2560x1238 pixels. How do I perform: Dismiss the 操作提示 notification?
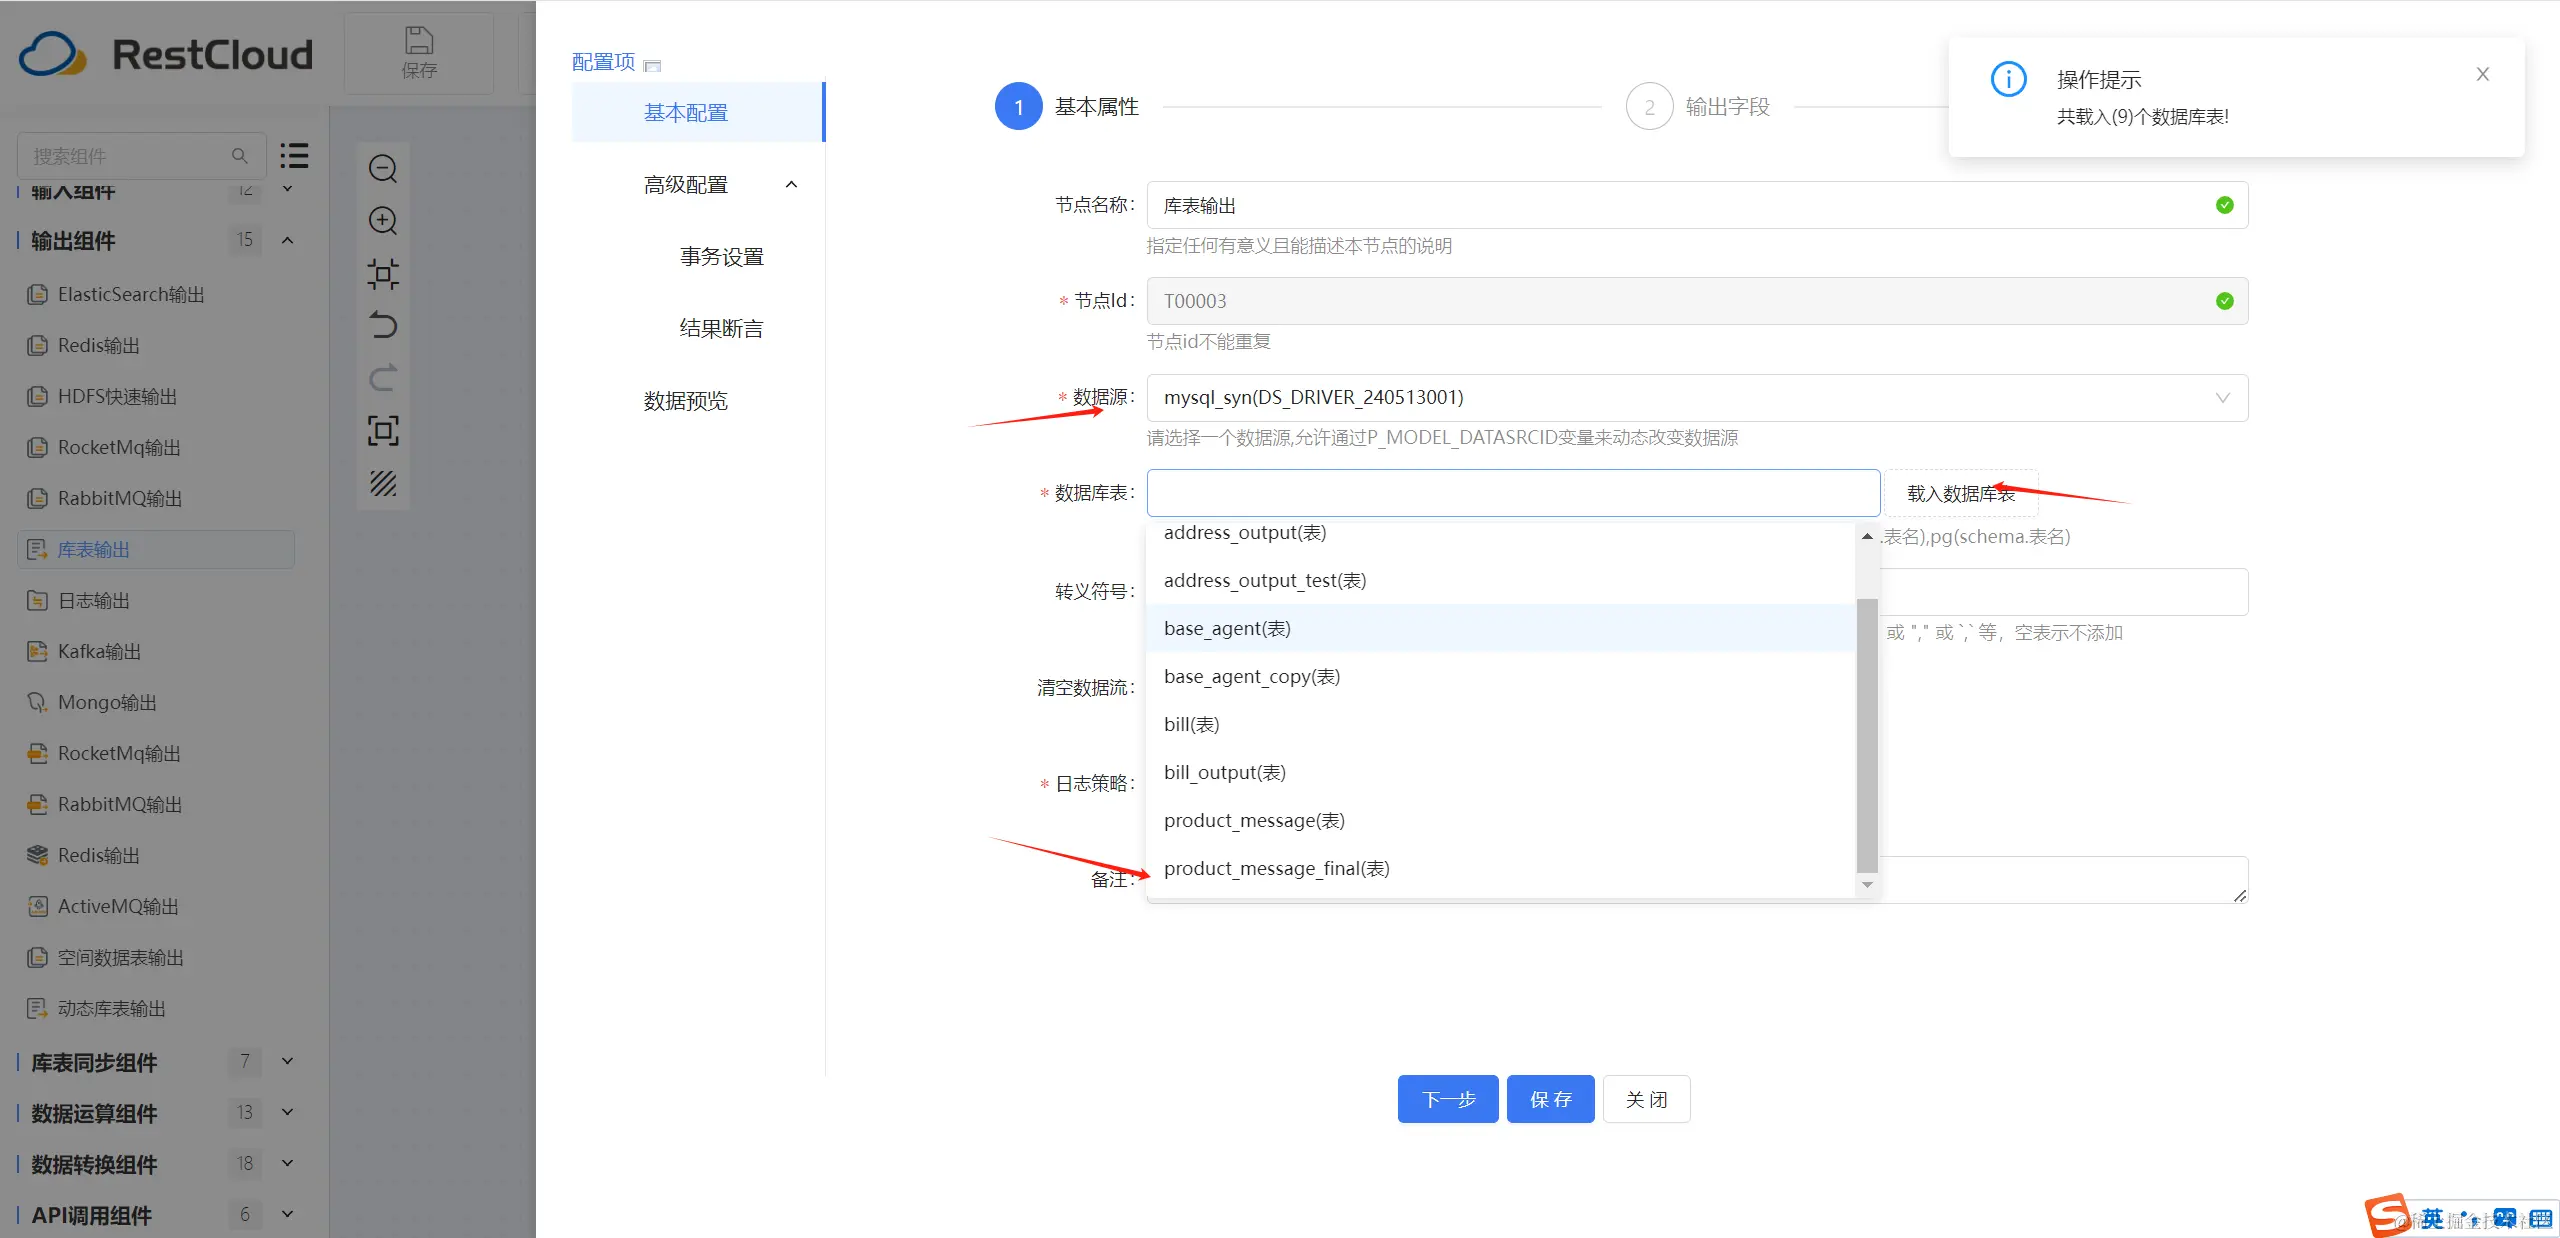click(2482, 75)
